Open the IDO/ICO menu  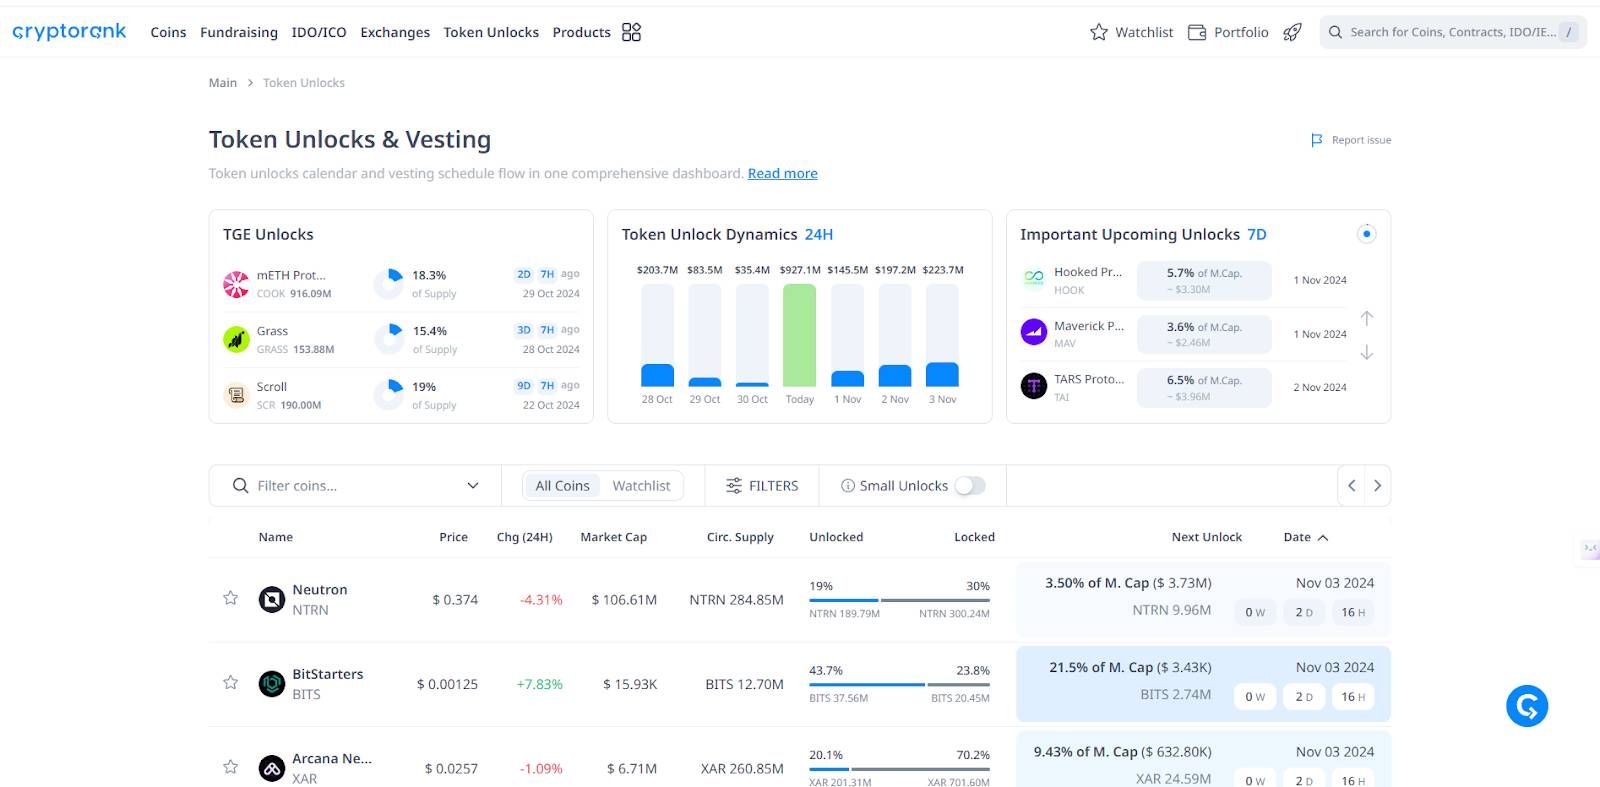(319, 32)
